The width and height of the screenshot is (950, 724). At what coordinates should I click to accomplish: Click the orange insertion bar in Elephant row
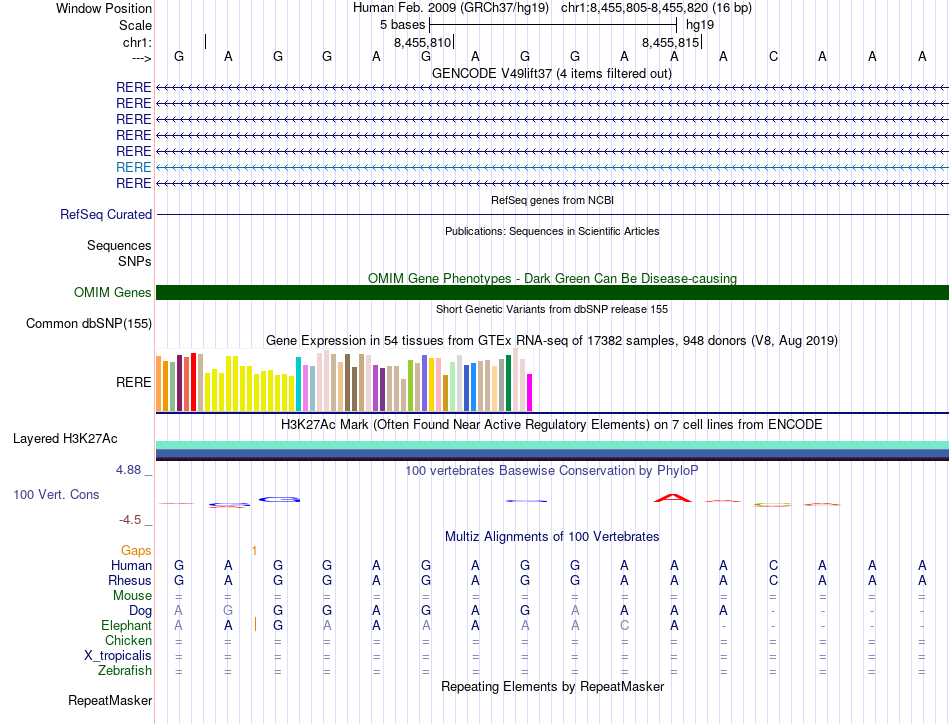[x=255, y=624]
